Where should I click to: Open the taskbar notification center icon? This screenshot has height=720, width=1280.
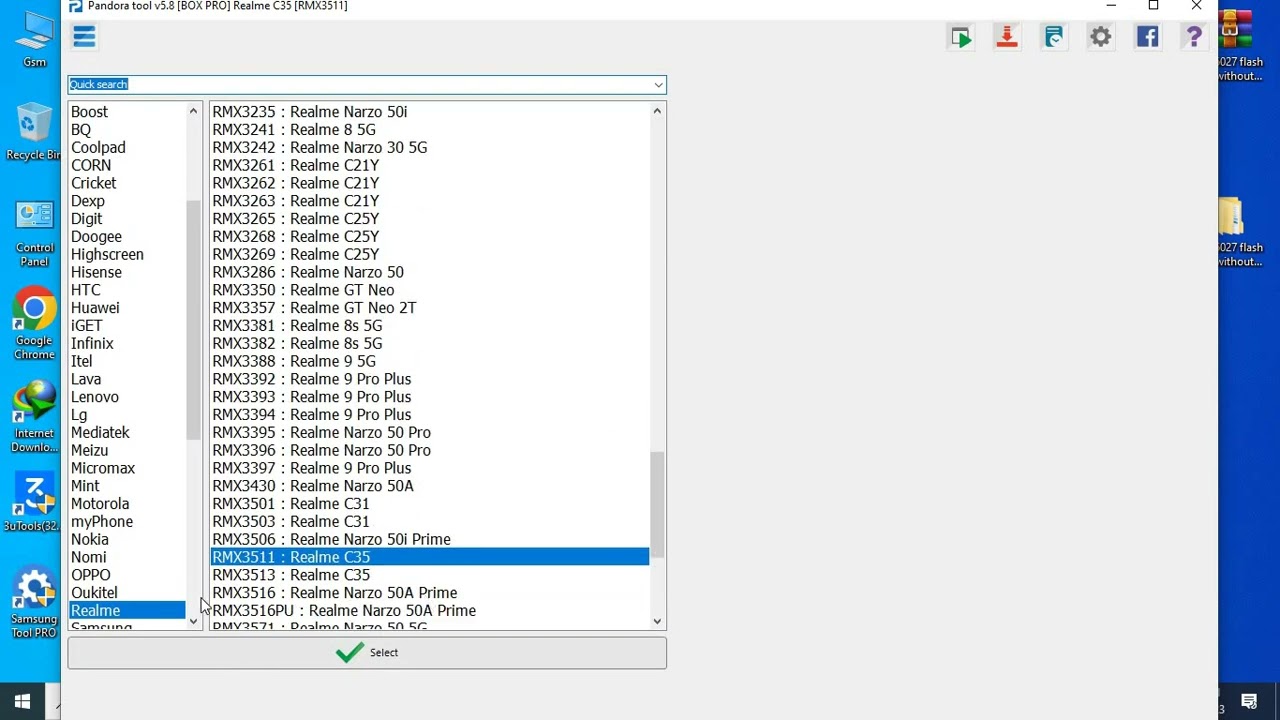(1248, 701)
